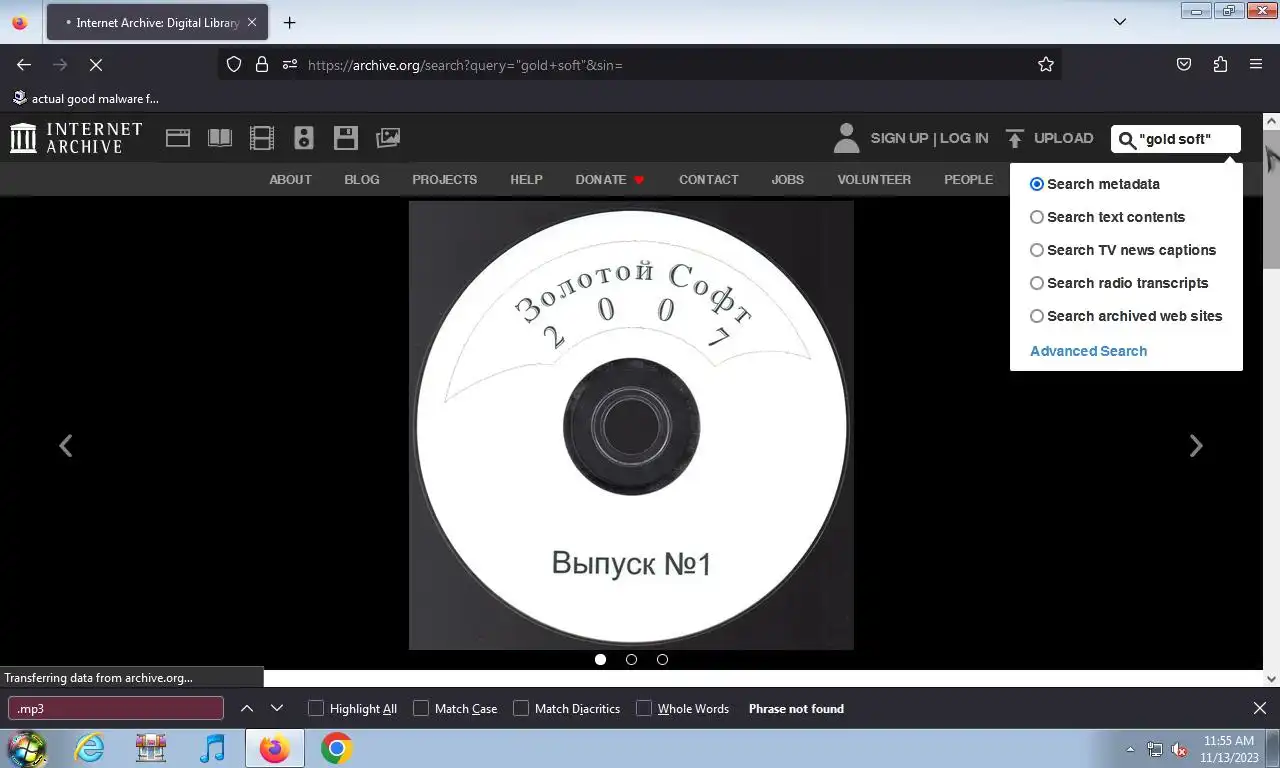
Task: Open the ABOUT menu item
Action: point(290,180)
